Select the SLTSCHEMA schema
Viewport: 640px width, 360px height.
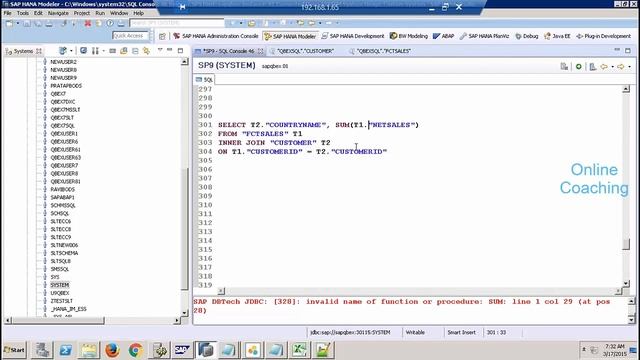pos(64,253)
